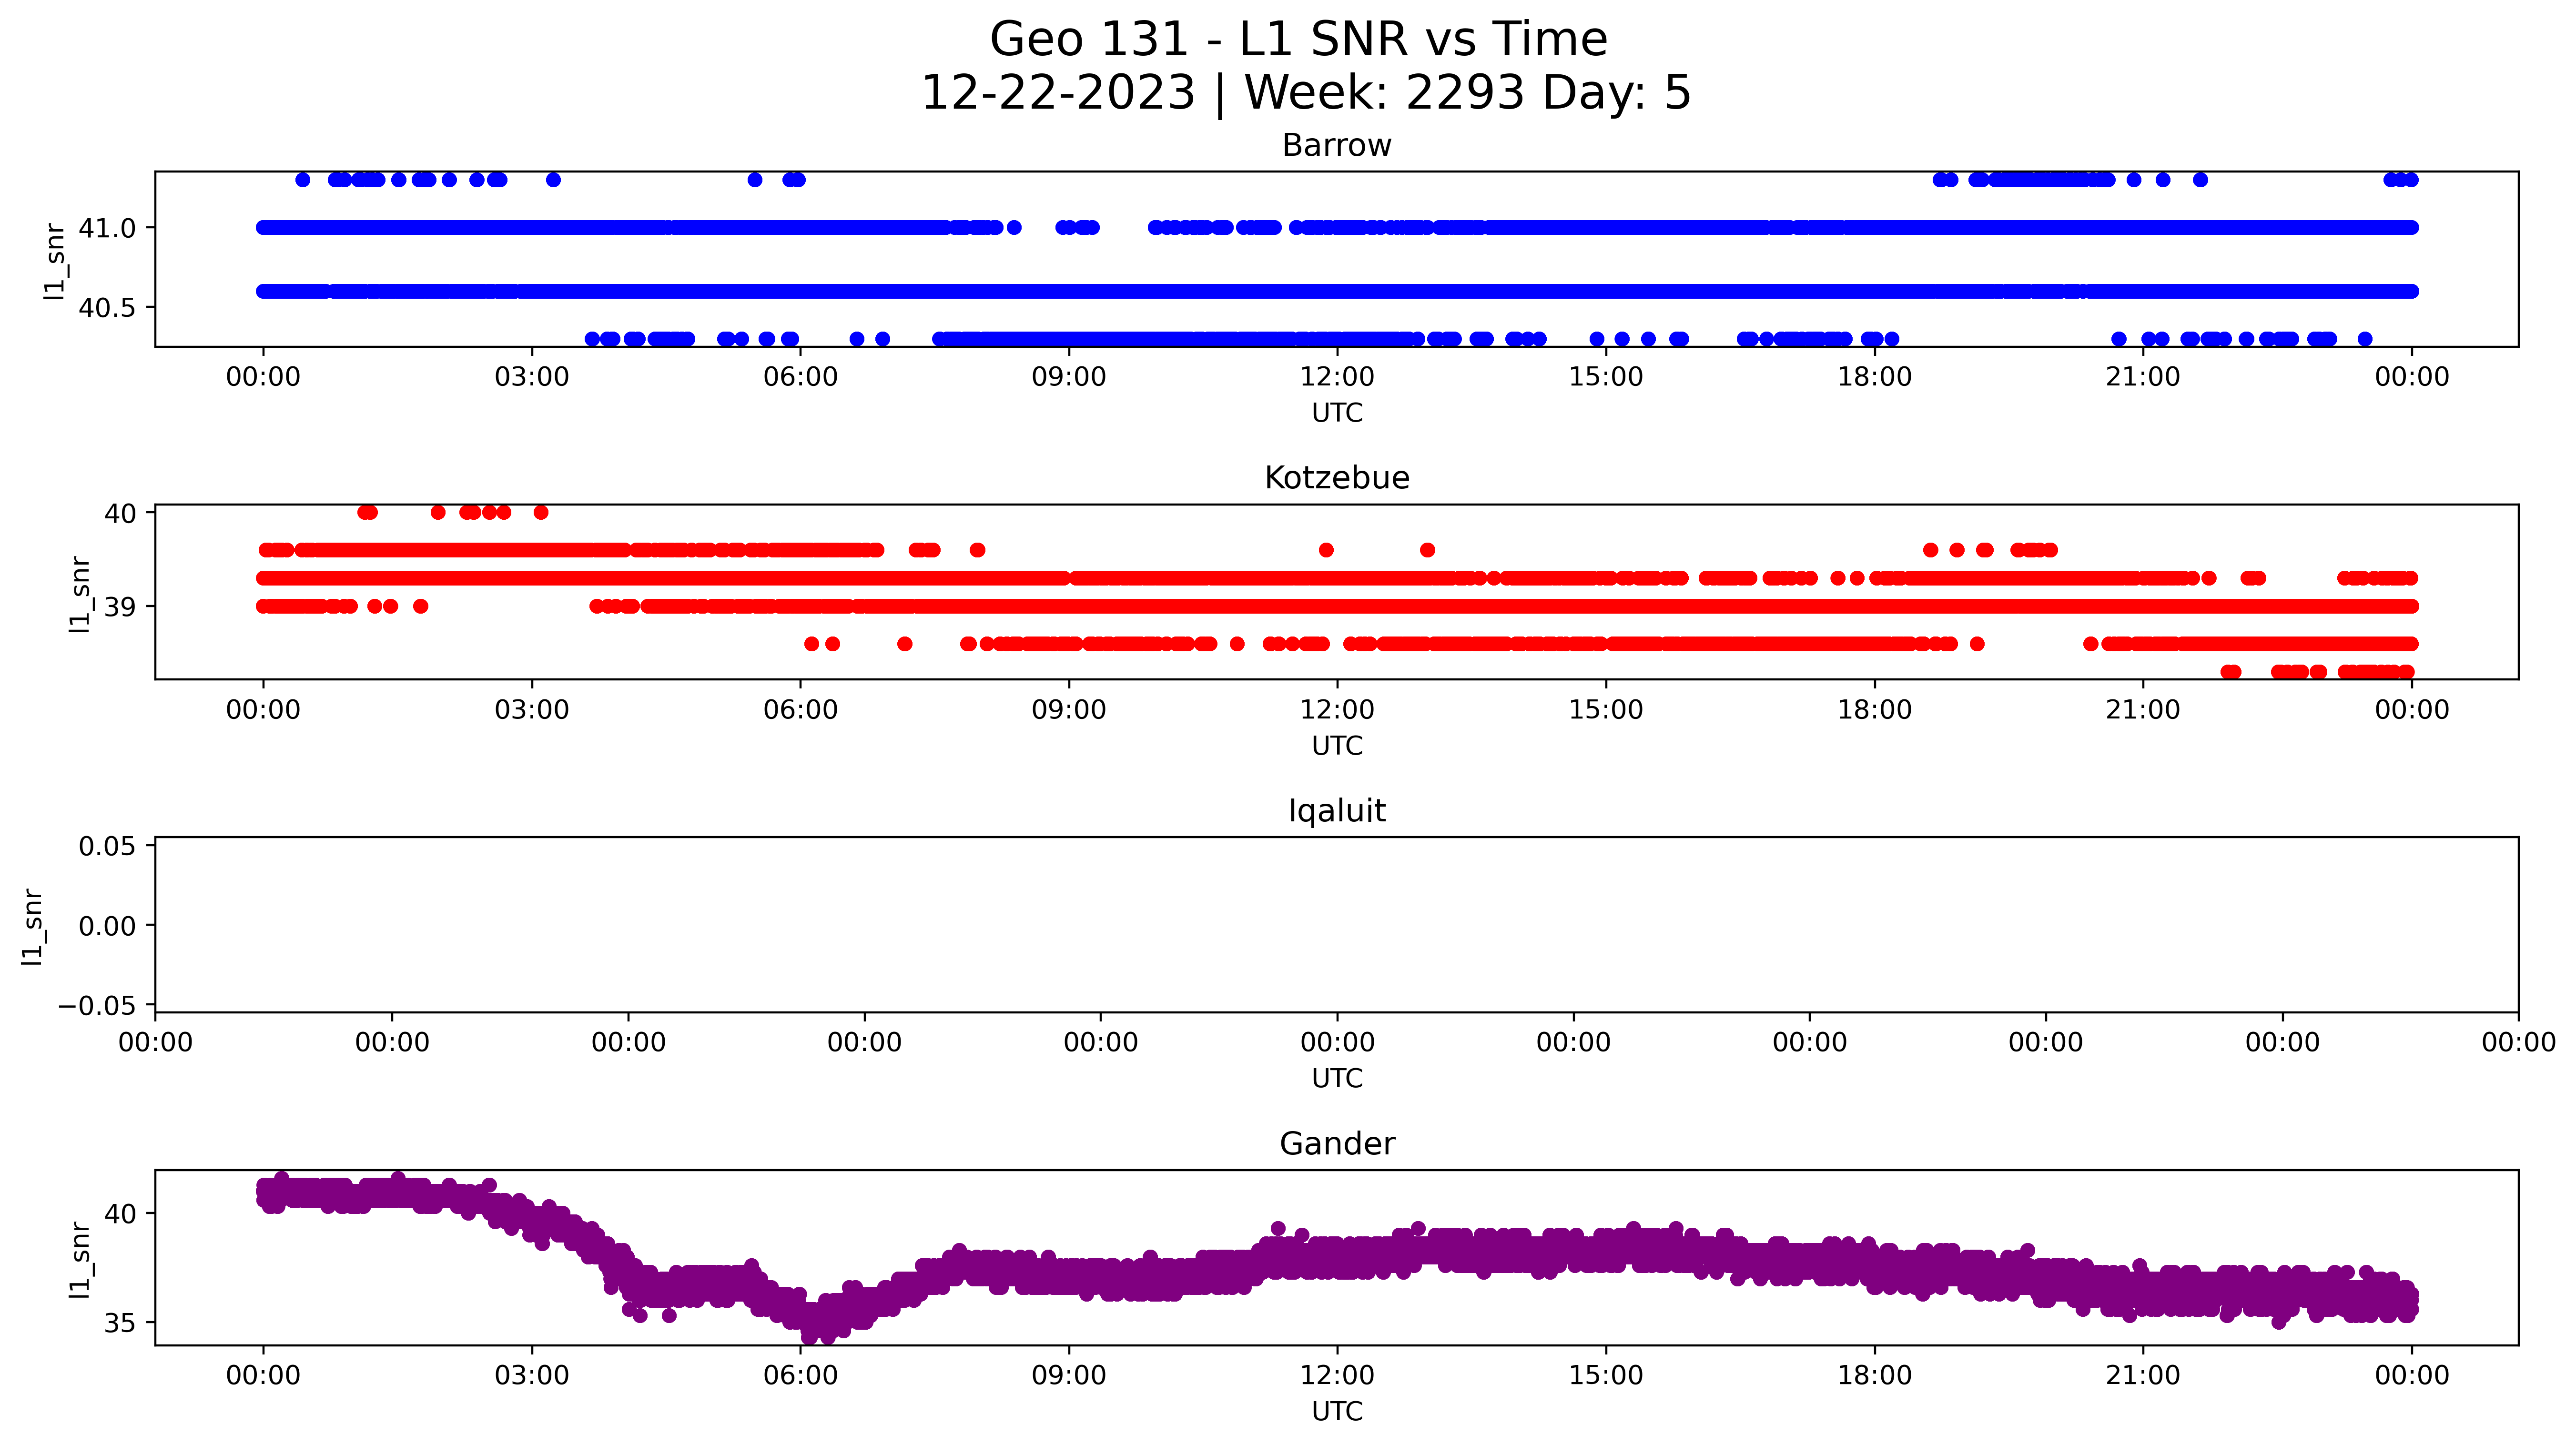Select the Gander subplot title
This screenshot has width=2576, height=1445.
(1337, 1144)
